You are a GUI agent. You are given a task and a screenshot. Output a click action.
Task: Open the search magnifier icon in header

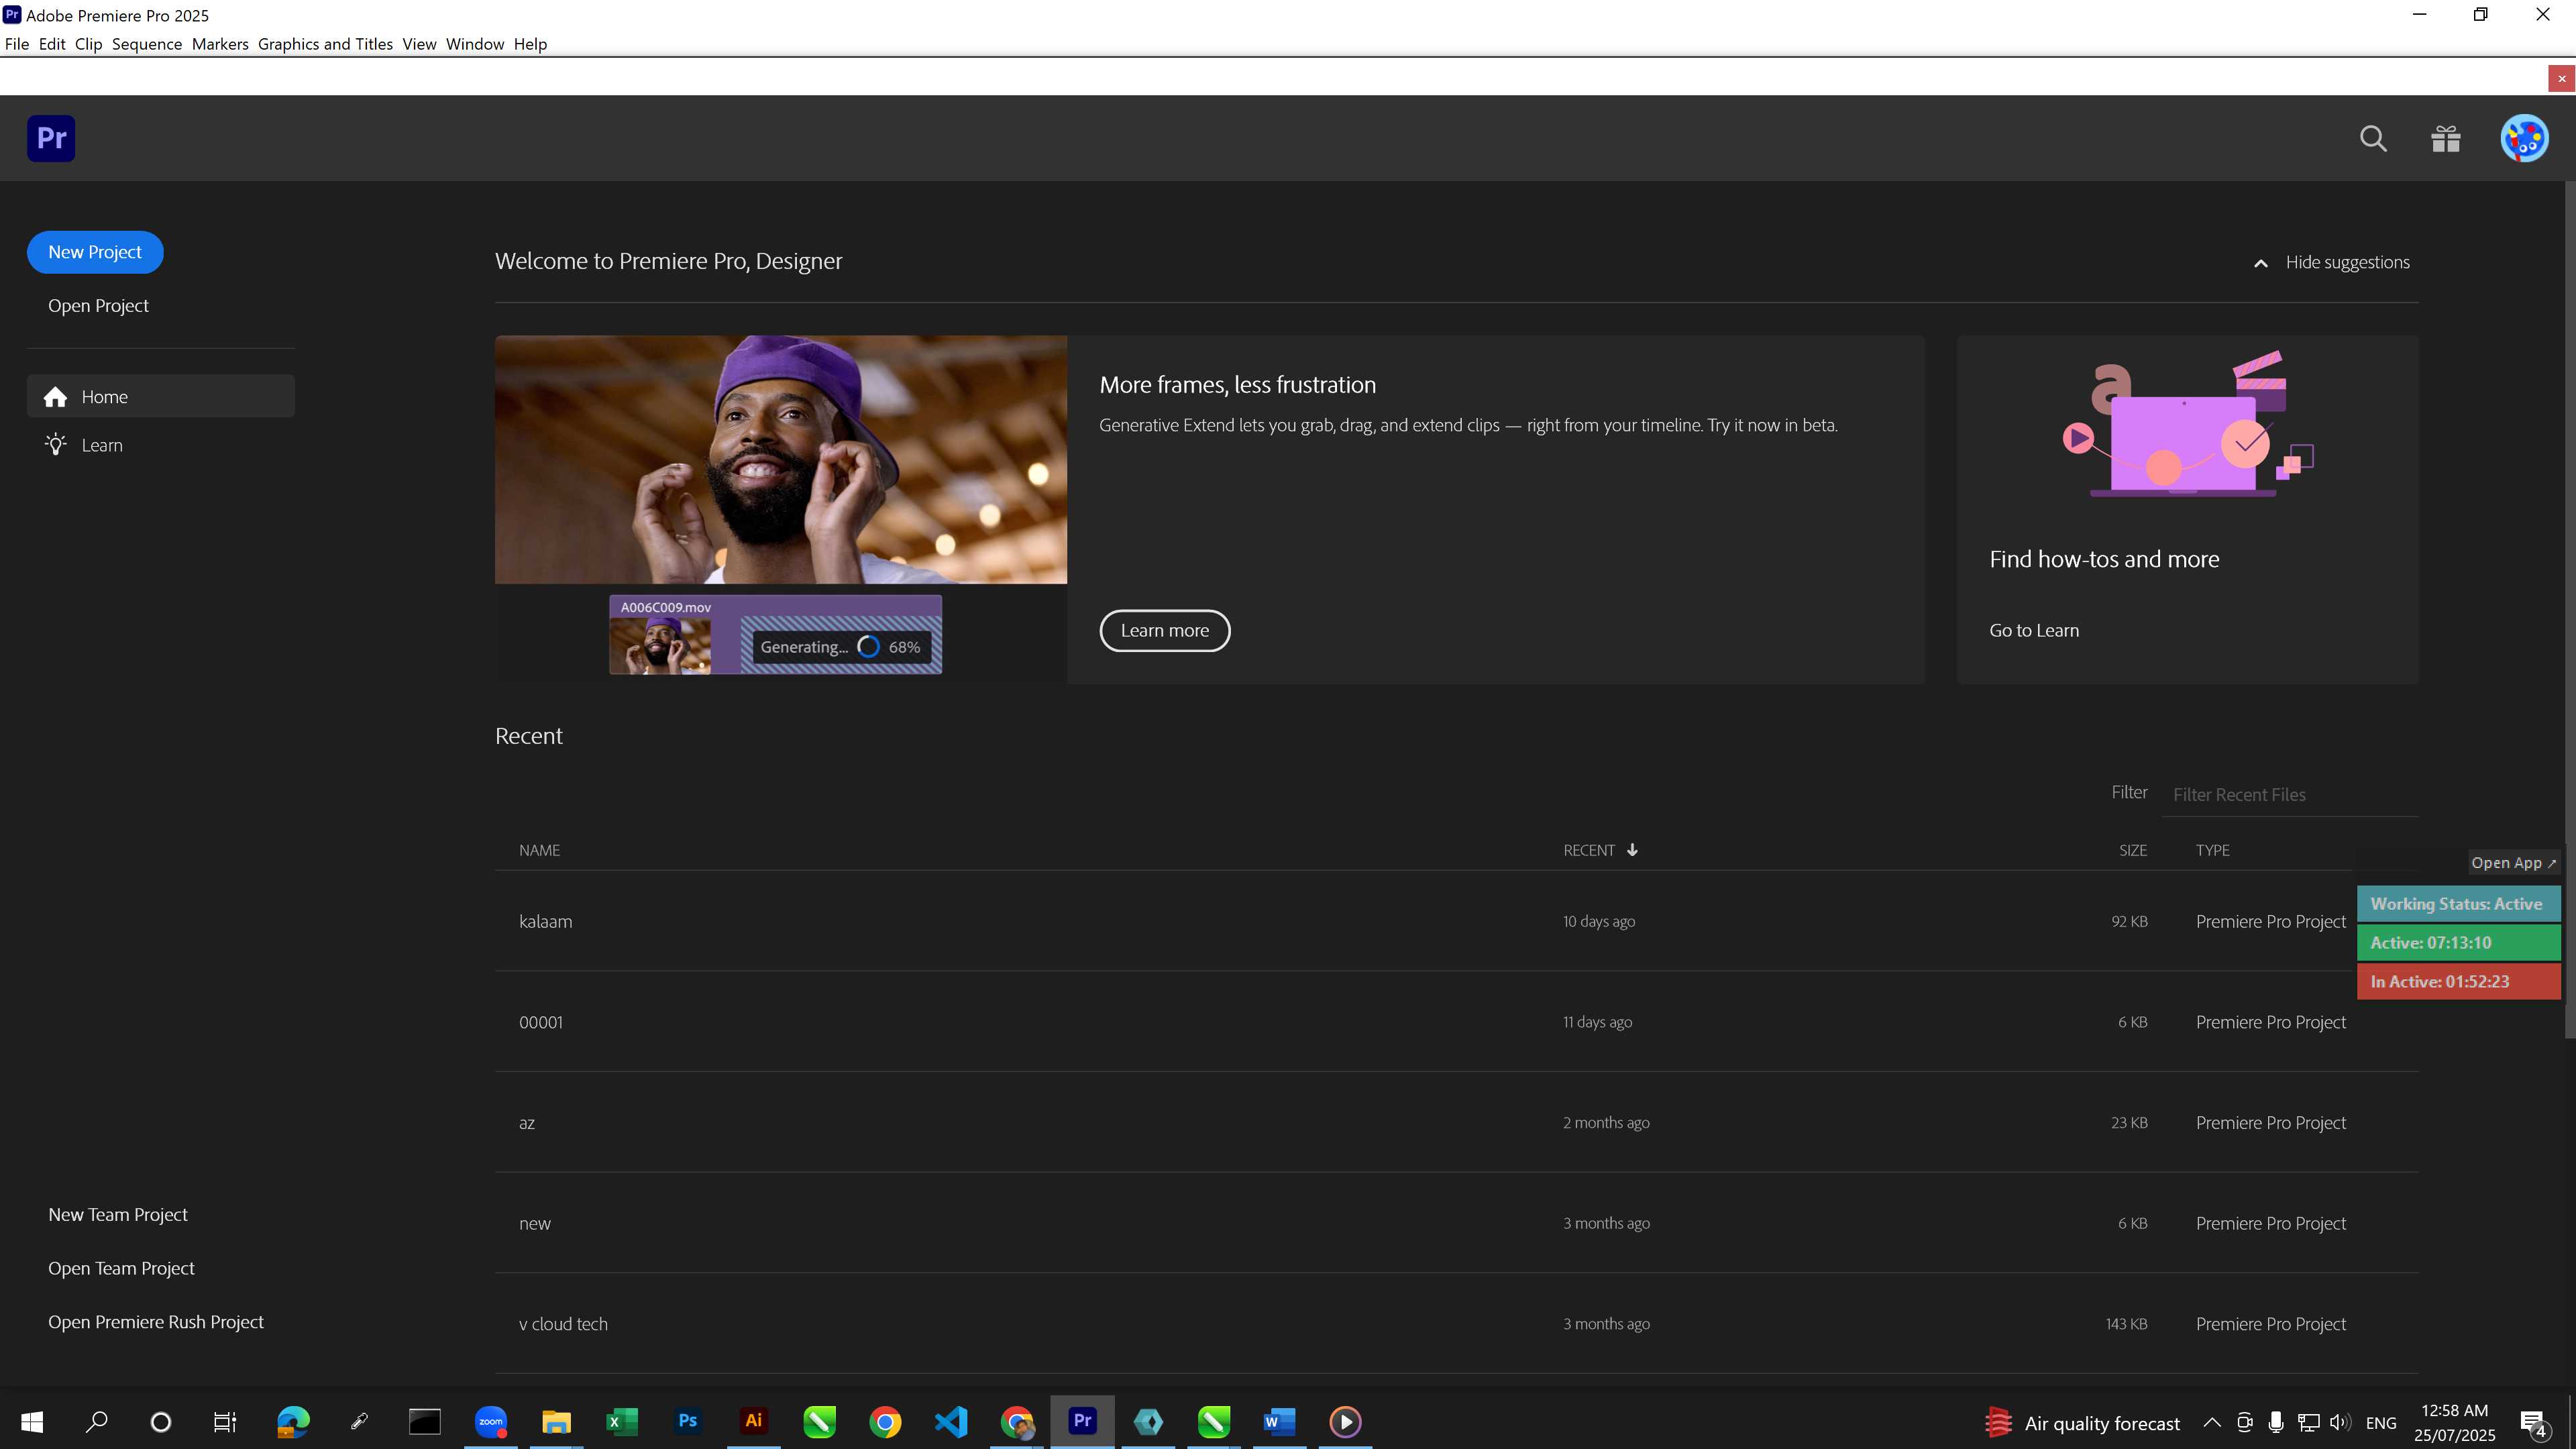click(2373, 138)
